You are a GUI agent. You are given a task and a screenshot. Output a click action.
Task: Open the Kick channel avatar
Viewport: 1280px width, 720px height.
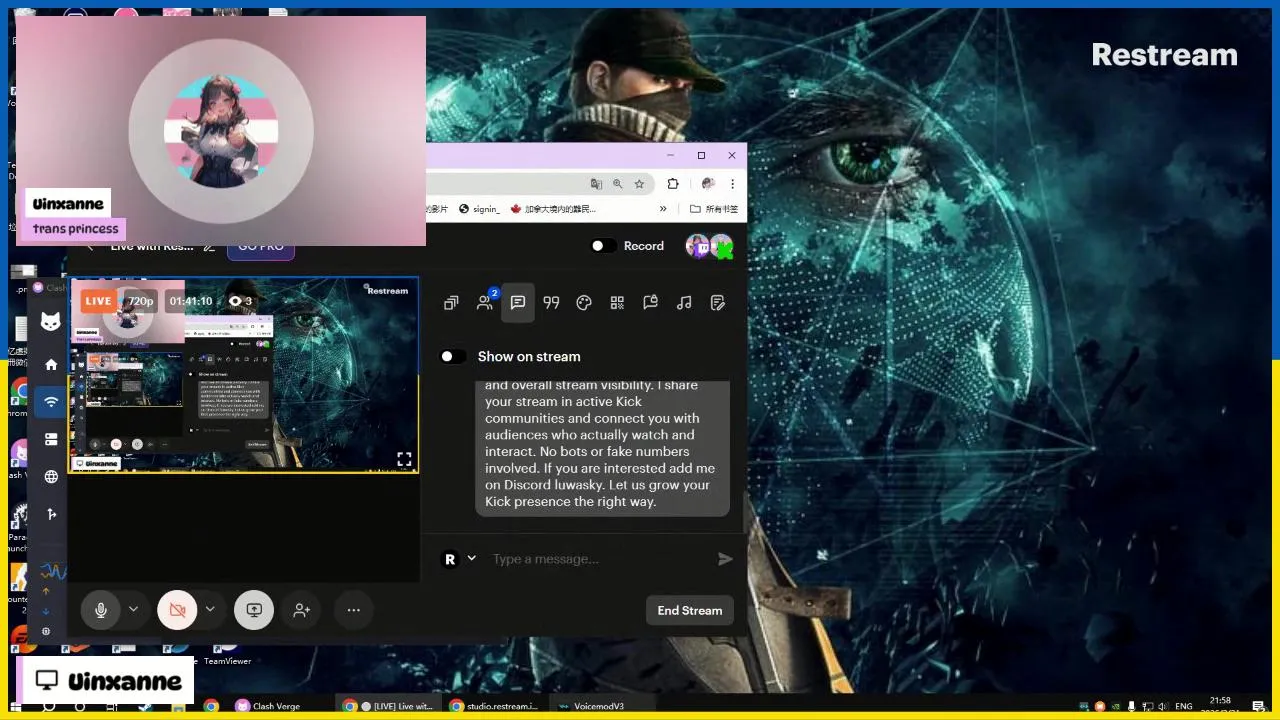[721, 246]
